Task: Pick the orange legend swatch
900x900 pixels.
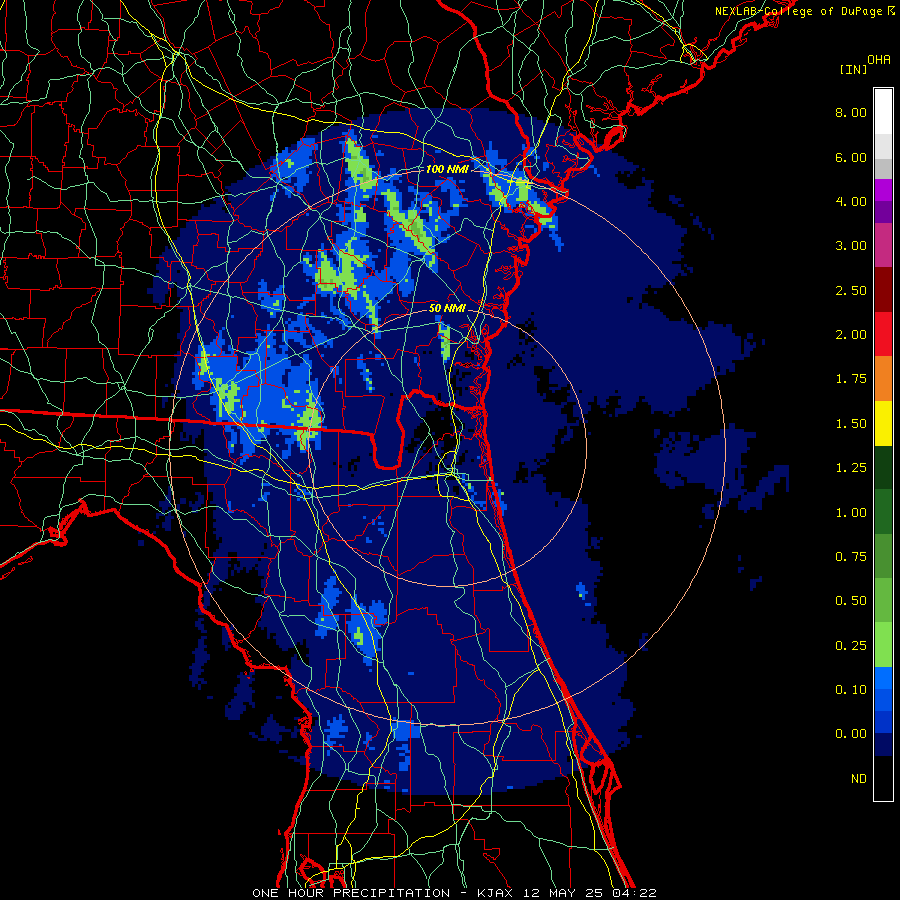Action: pos(883,378)
